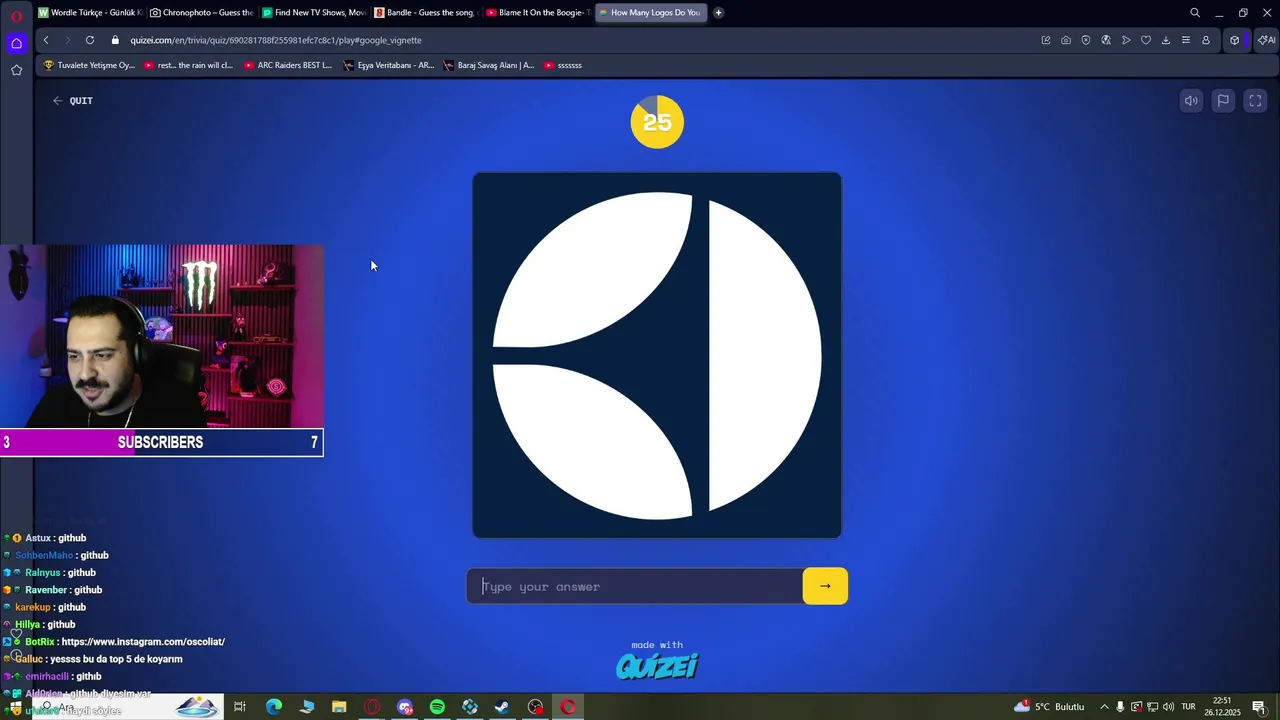The height and width of the screenshot is (720, 1280).
Task: Open Steam from taskbar
Action: click(502, 707)
